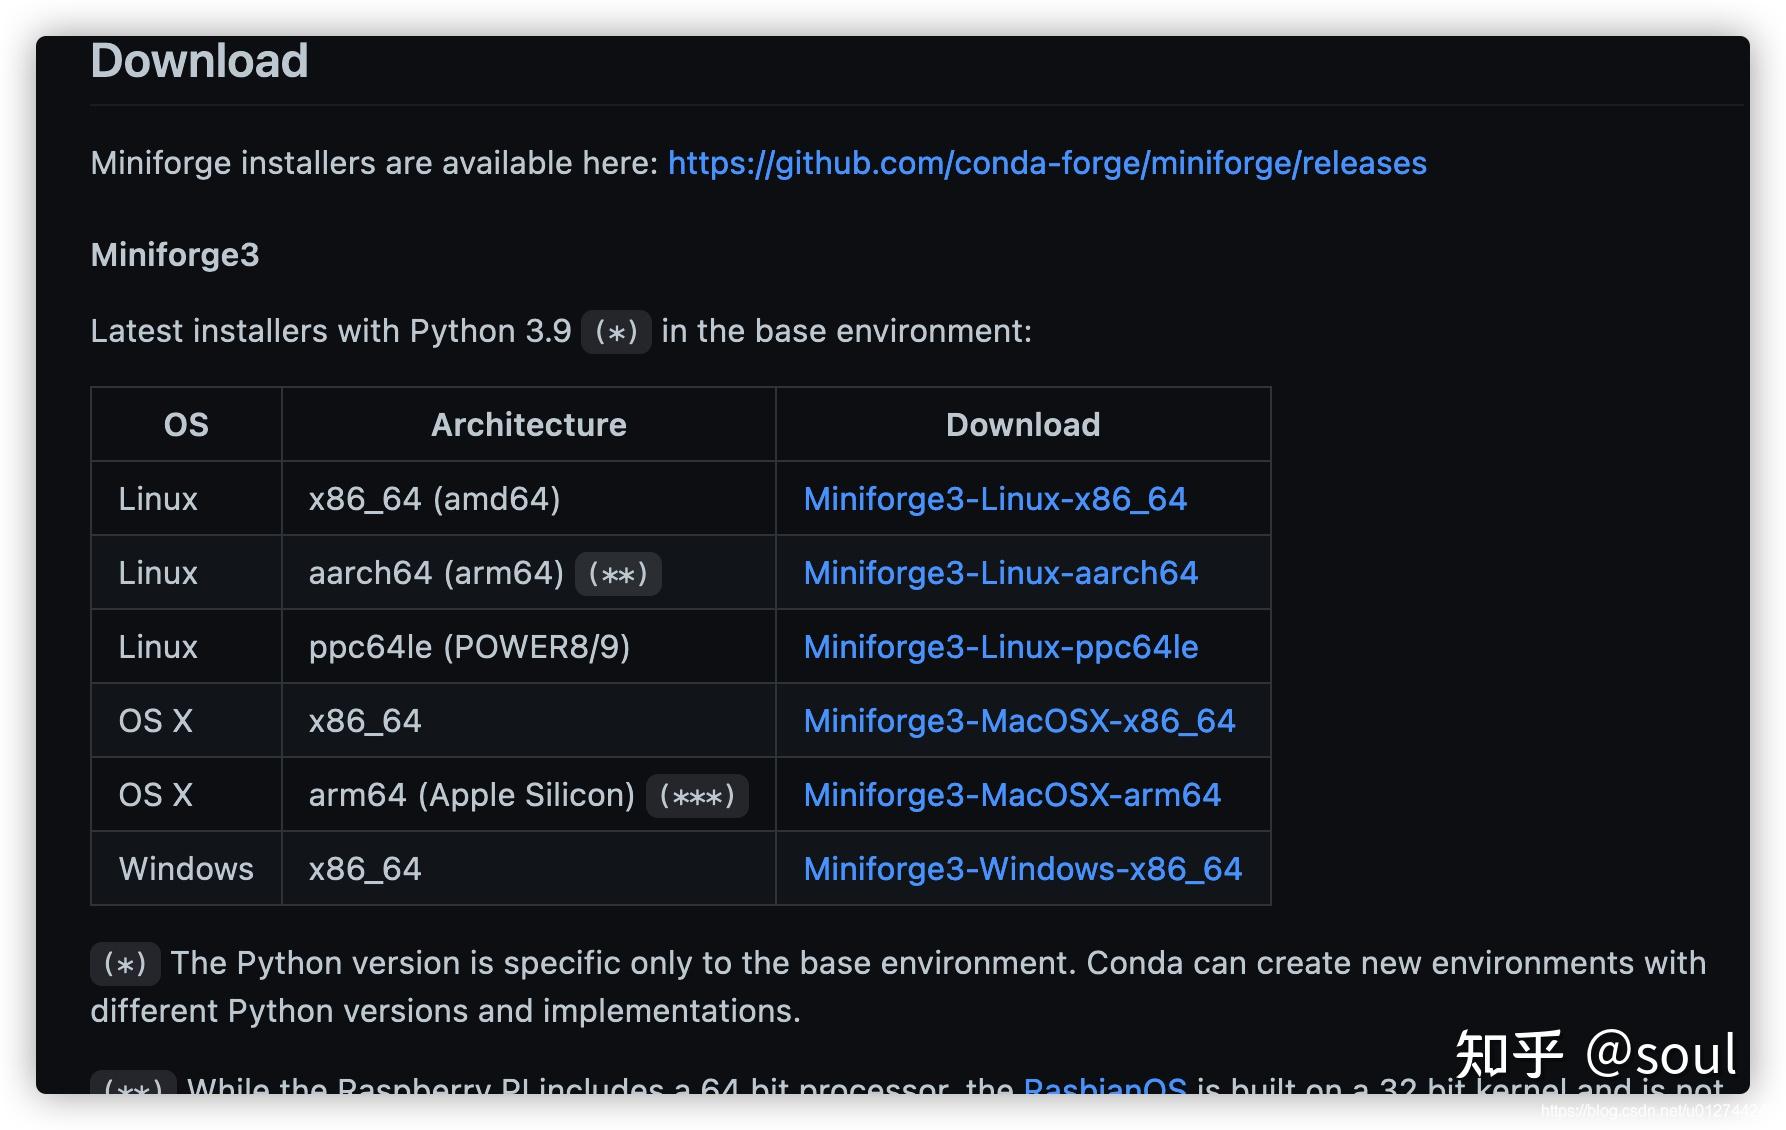1786x1130 pixels.
Task: Click the OS column header
Action: 186,425
